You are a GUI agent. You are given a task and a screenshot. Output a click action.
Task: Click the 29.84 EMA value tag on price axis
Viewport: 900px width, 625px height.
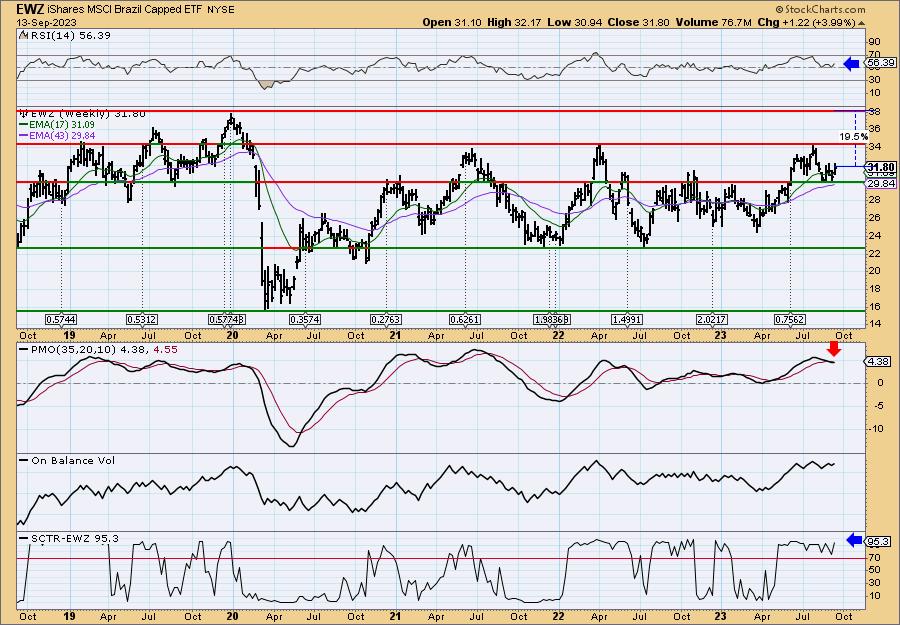880,184
